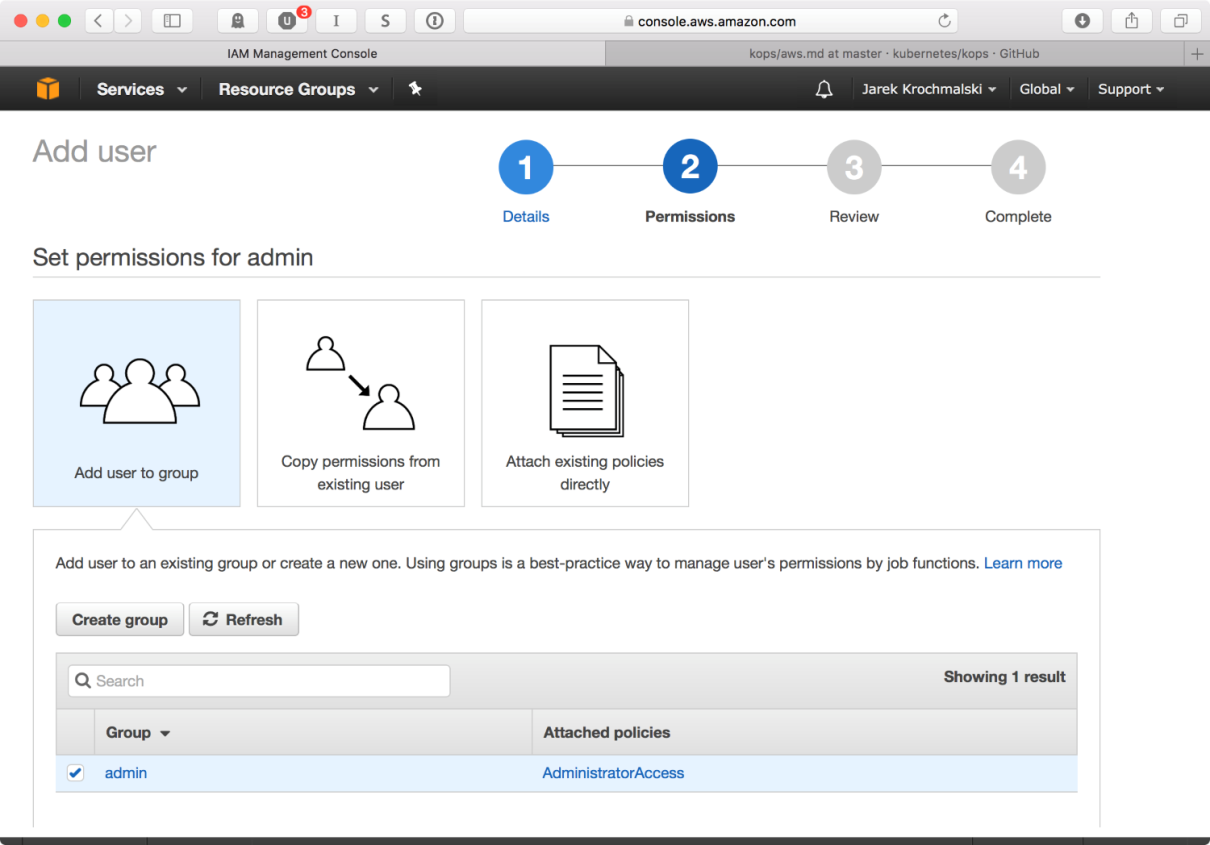Image resolution: width=1210 pixels, height=845 pixels.
Task: Click the Review step label
Action: (x=854, y=216)
